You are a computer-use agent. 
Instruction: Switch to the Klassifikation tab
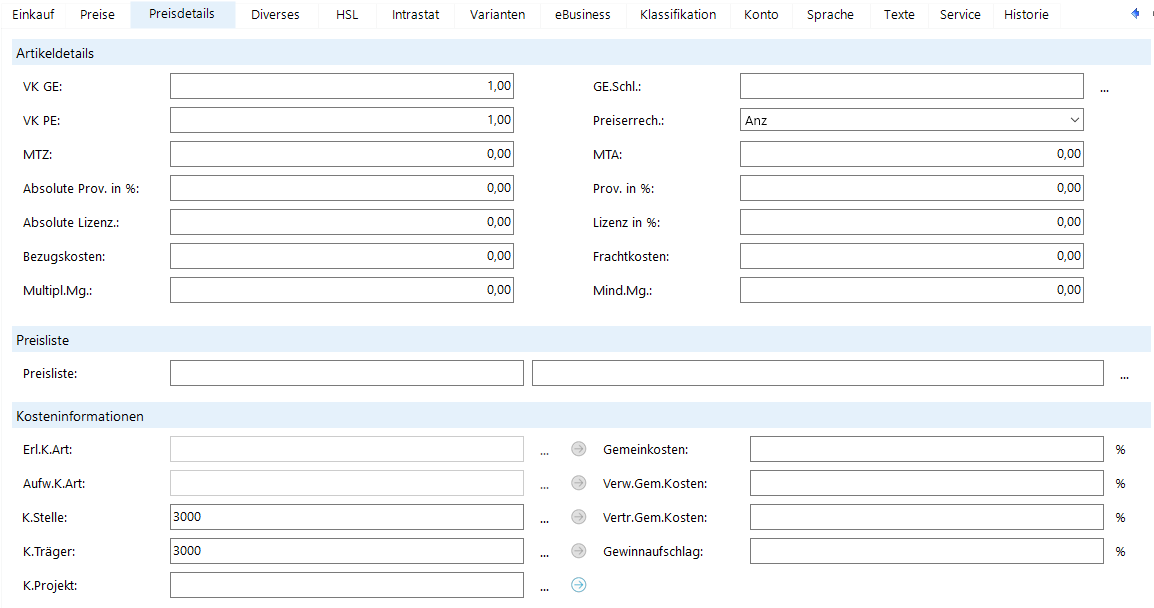tap(678, 15)
